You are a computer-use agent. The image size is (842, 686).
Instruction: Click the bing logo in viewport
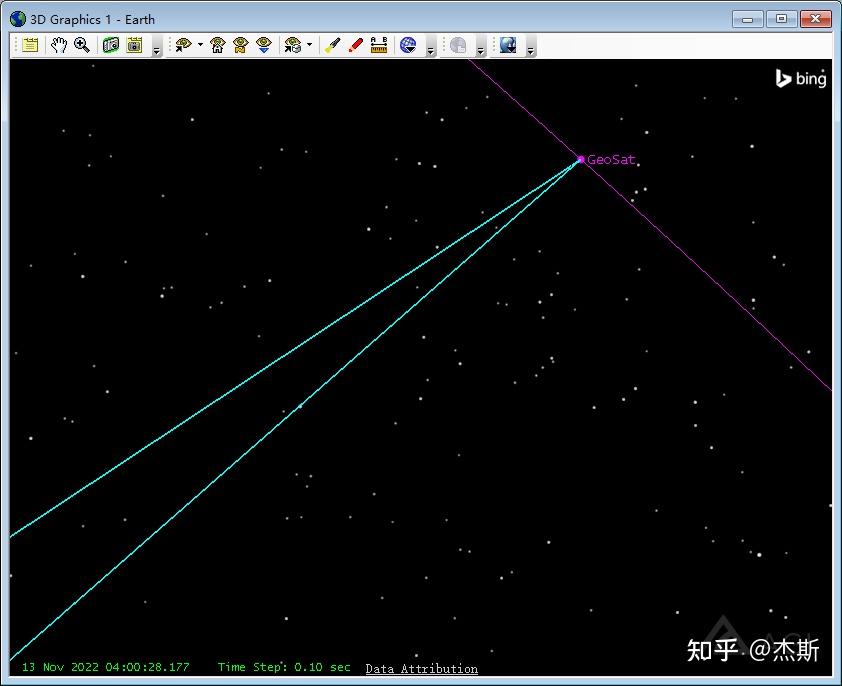[801, 79]
